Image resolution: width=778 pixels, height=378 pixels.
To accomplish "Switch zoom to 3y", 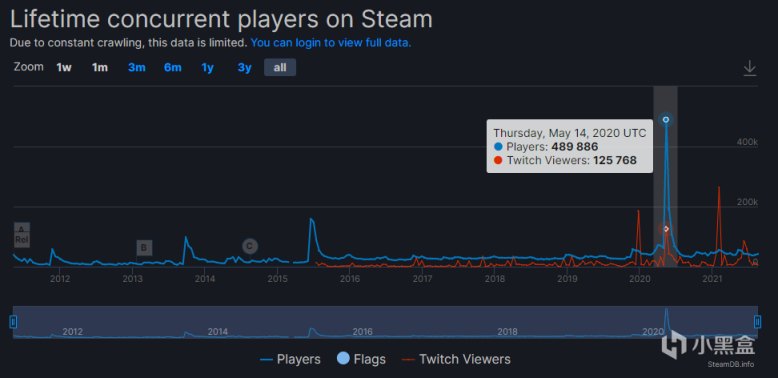I will 244,67.
